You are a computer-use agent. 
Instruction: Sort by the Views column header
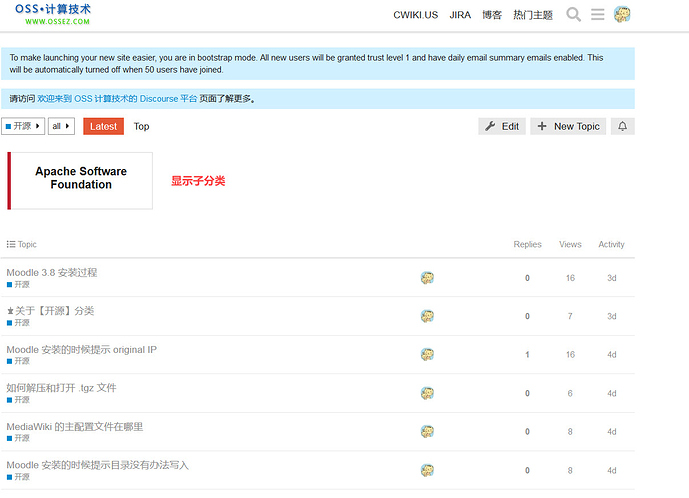pos(570,244)
